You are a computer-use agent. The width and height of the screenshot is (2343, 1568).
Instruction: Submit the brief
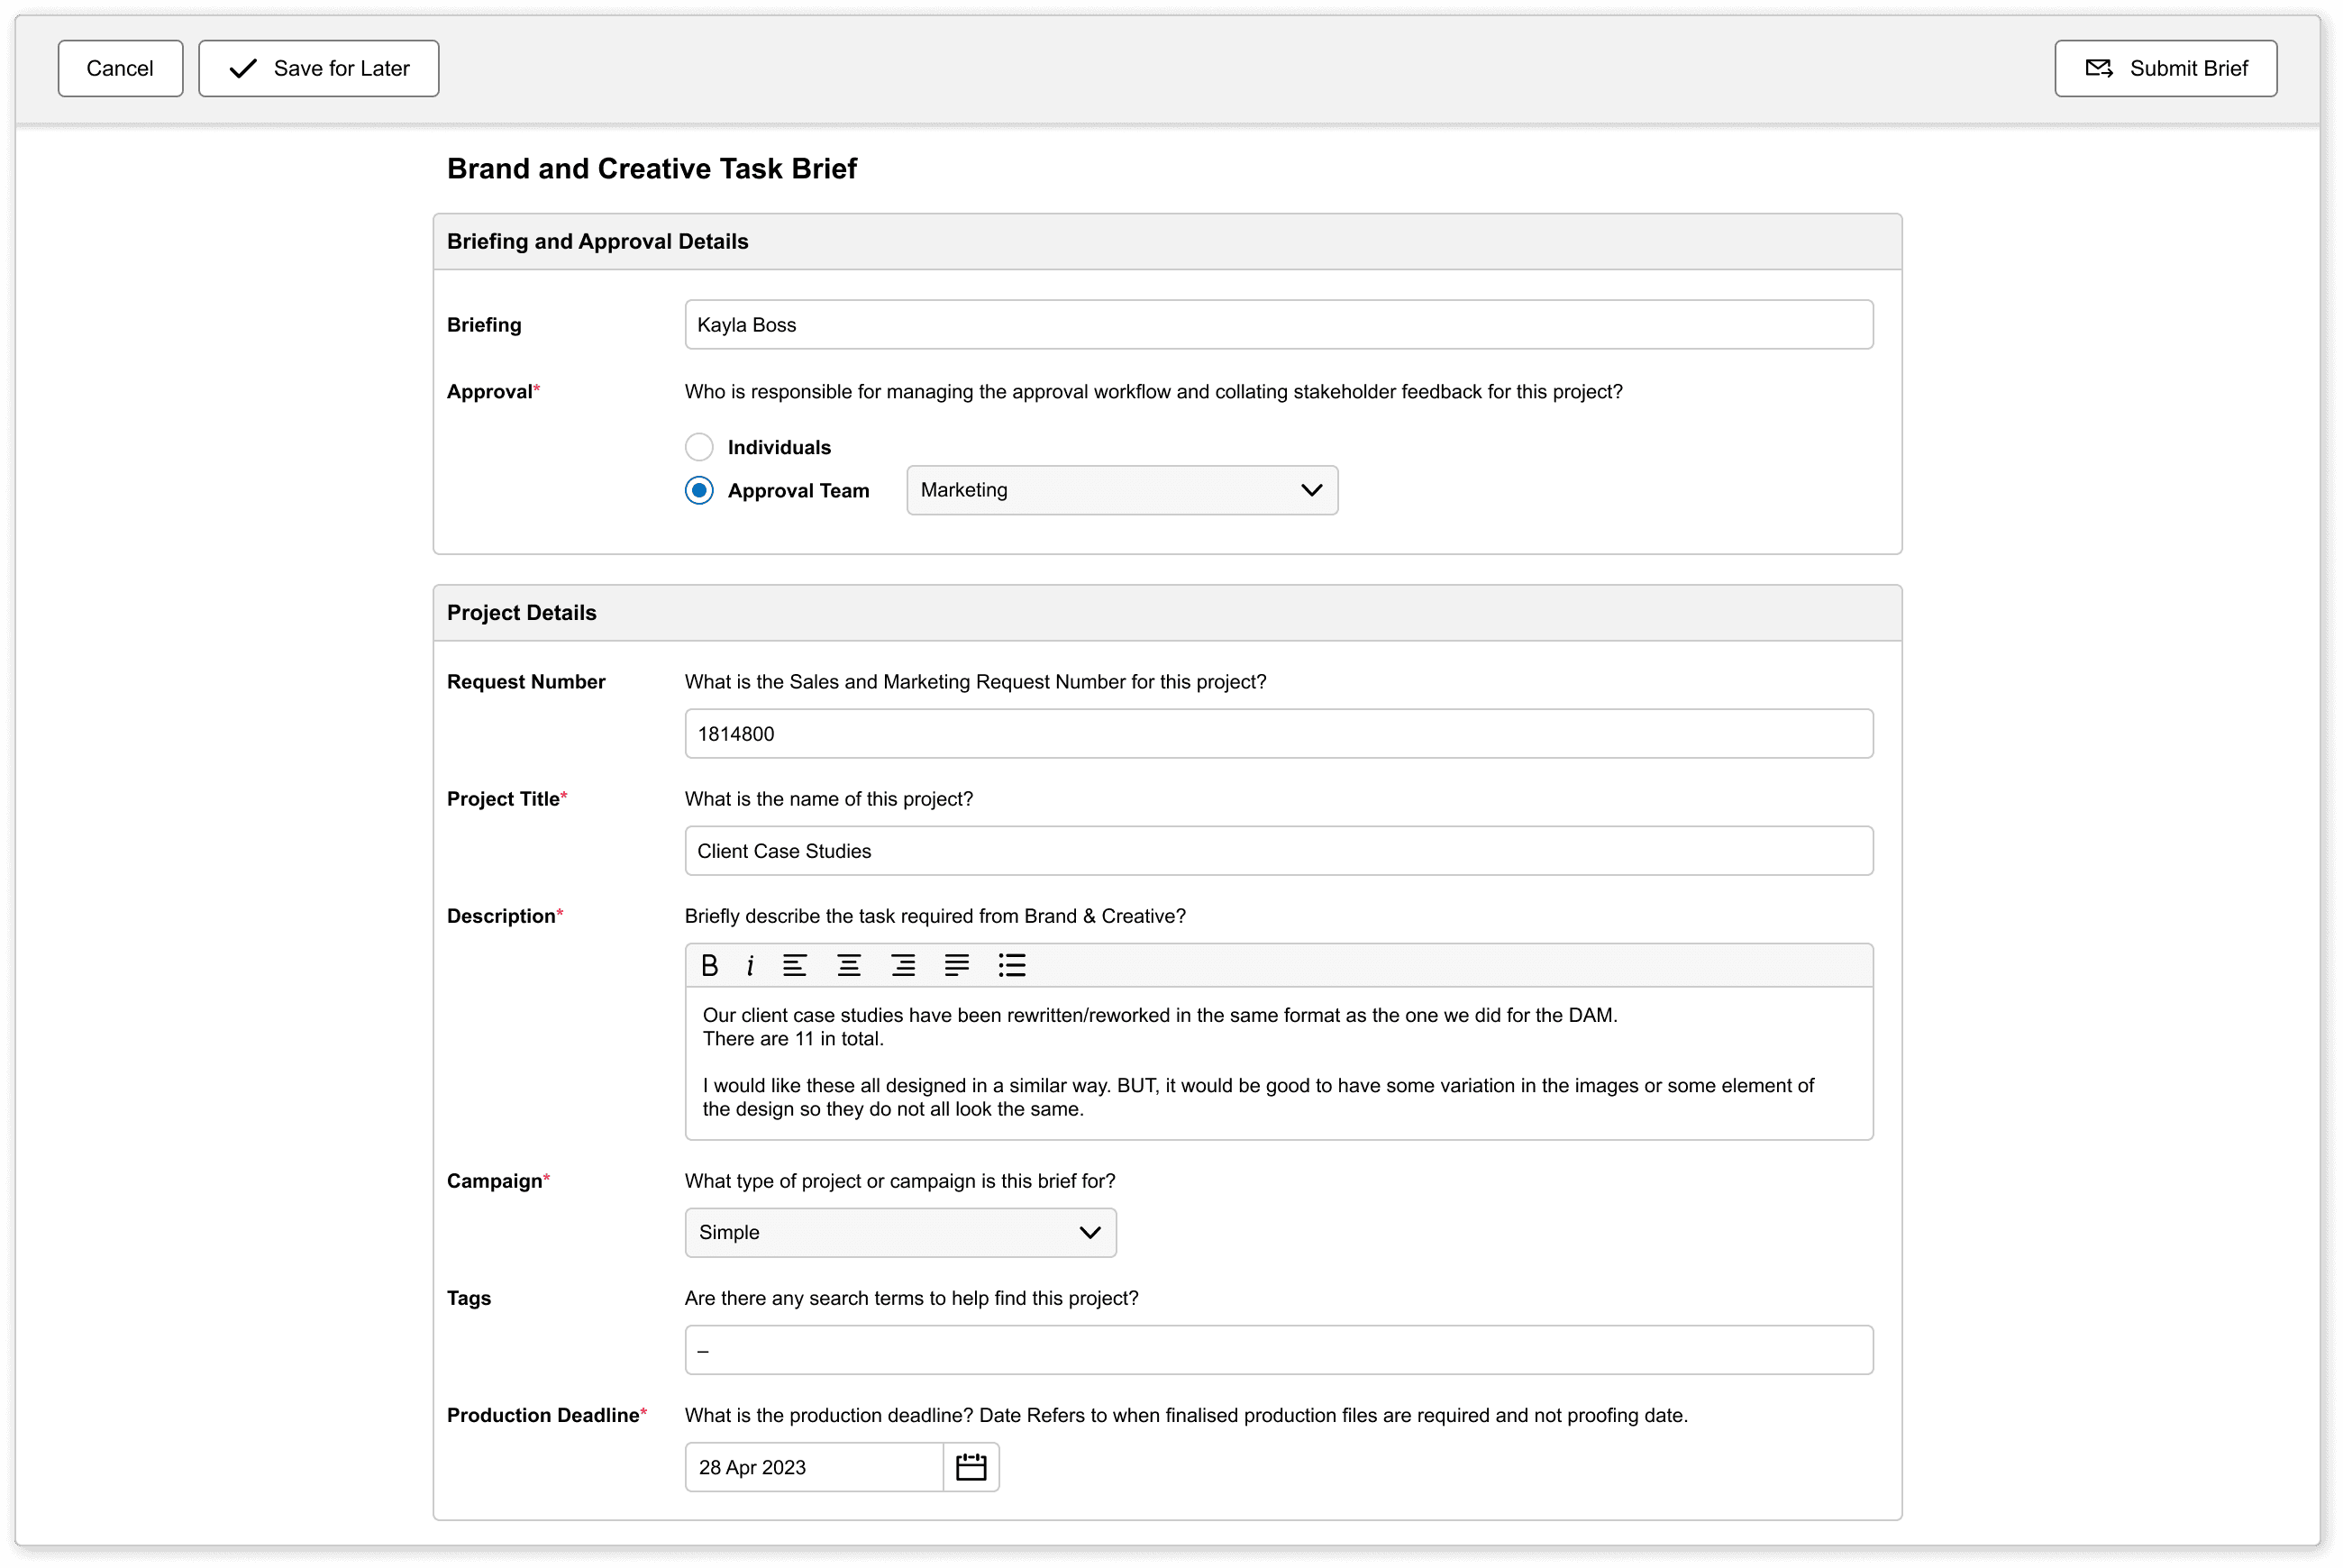tap(2164, 68)
